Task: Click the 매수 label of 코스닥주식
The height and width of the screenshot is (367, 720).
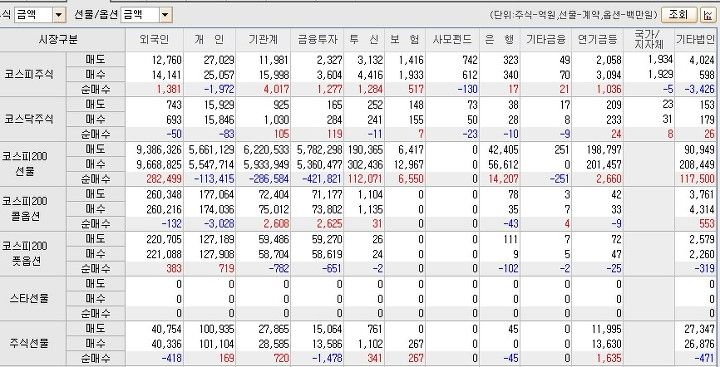Action: click(x=96, y=119)
